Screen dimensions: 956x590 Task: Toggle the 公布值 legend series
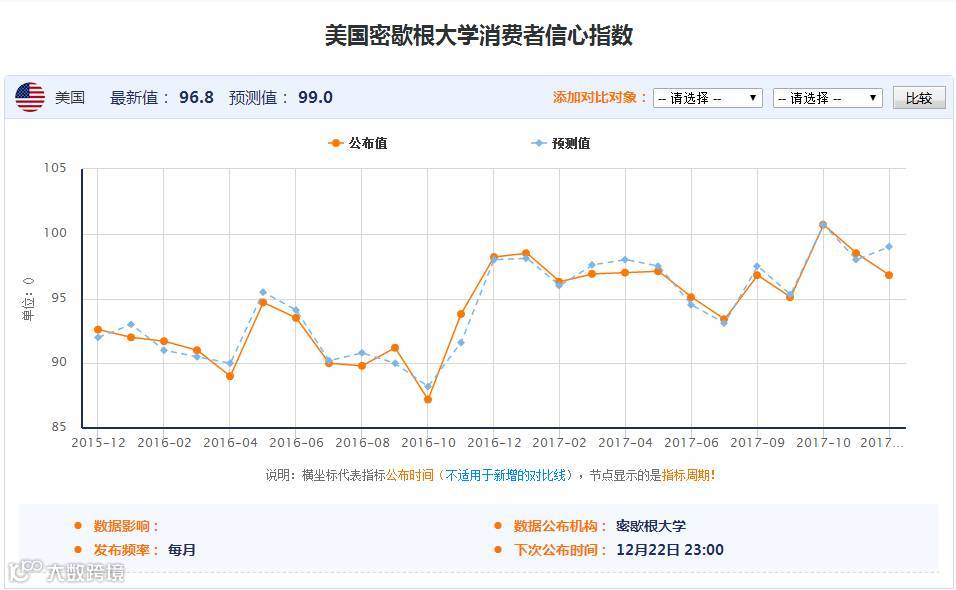click(x=358, y=143)
